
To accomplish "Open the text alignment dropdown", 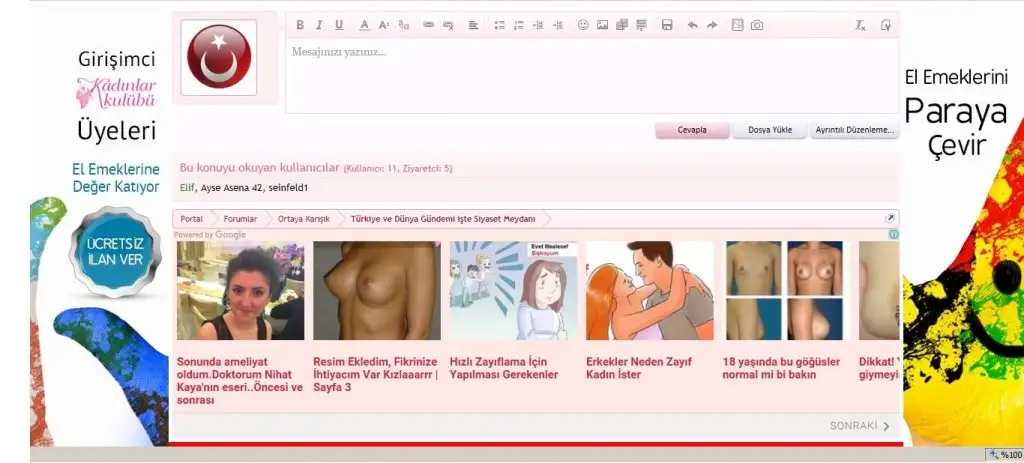I will [x=474, y=25].
